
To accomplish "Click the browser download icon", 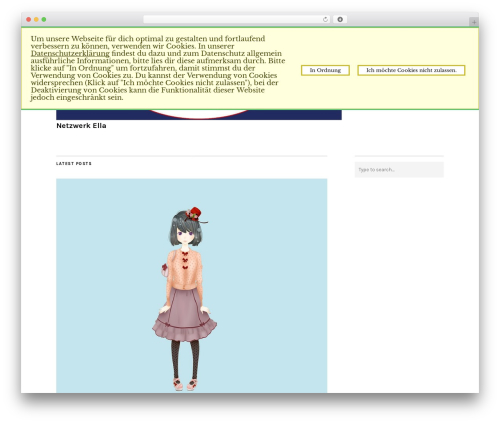I will click(x=340, y=20).
